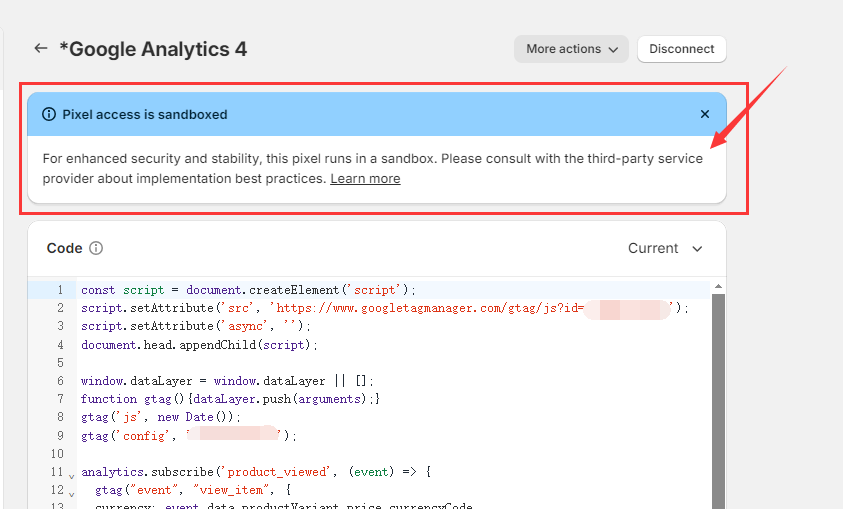Click the chevron next to More actions
Image resolution: width=843 pixels, height=509 pixels.
coord(613,49)
